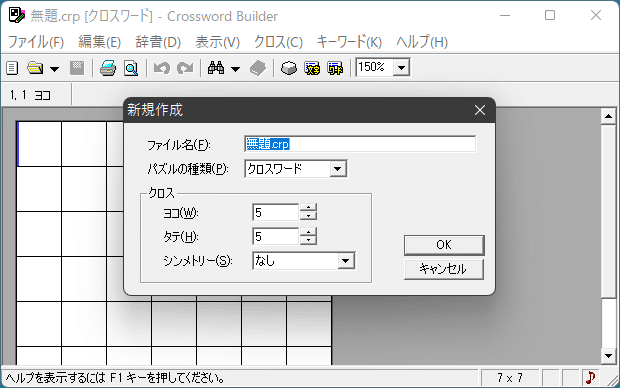Viewport: 620px width, 388px height.
Task: Click the Redo toolbar icon
Action: coord(185,68)
